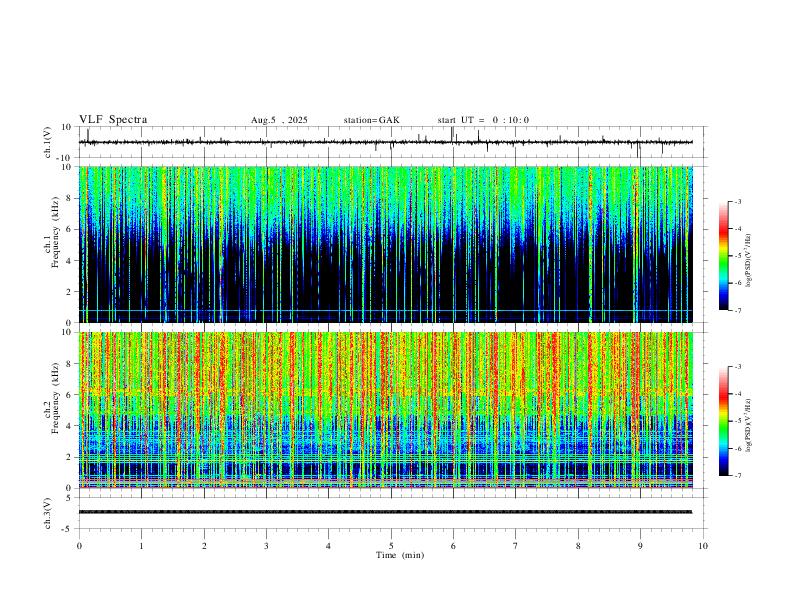Image resolution: width=792 pixels, height=612 pixels.
Task: Click the time-axis tick label '8'
Action: 578,546
